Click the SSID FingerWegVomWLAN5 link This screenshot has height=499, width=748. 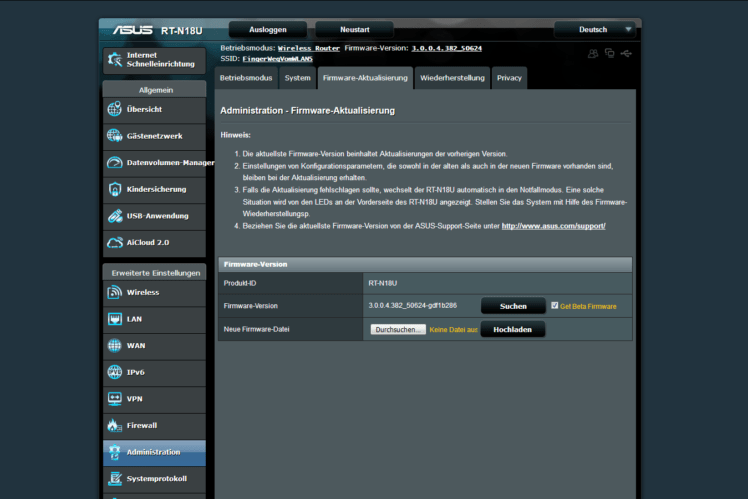click(277, 59)
